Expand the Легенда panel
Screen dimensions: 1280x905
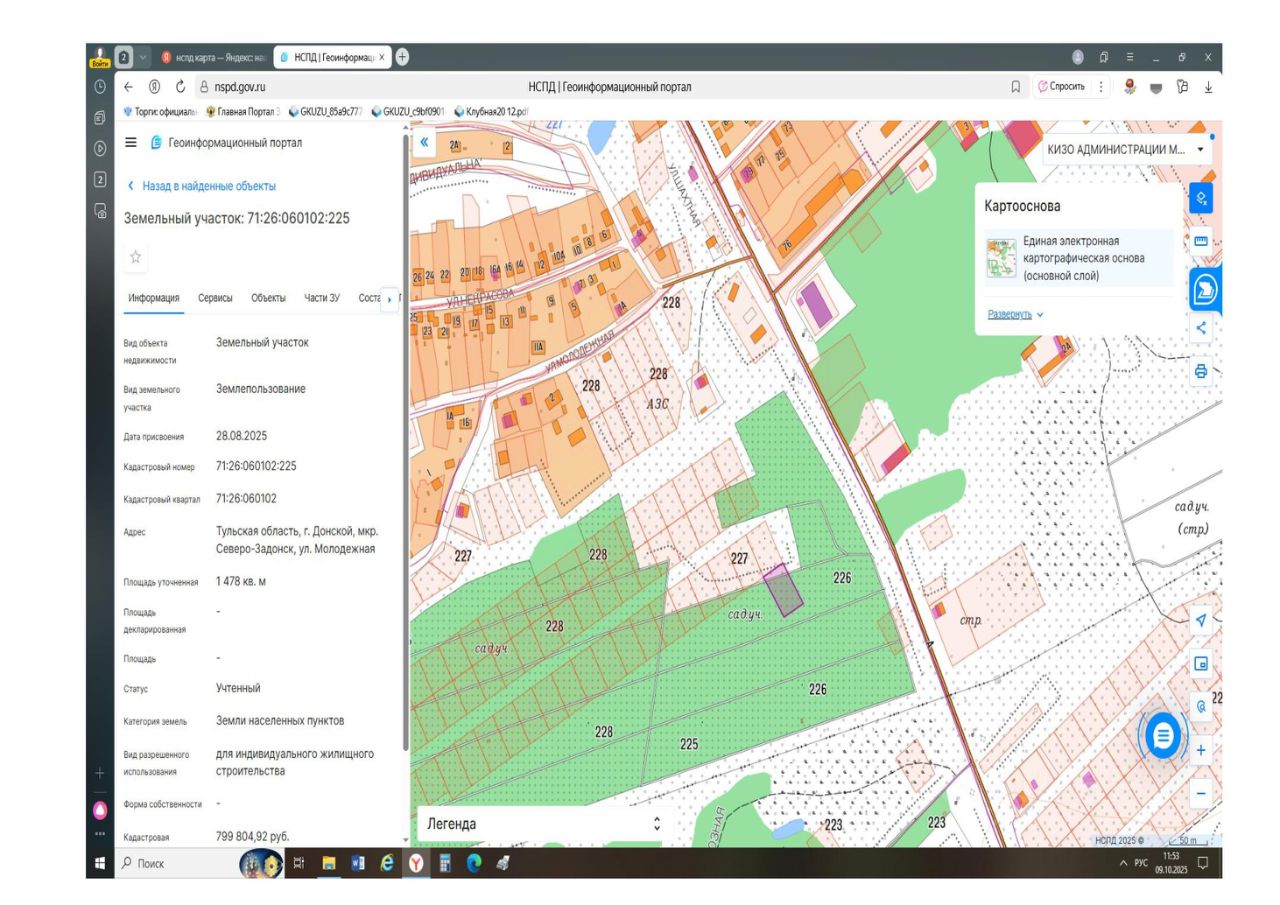click(540, 824)
